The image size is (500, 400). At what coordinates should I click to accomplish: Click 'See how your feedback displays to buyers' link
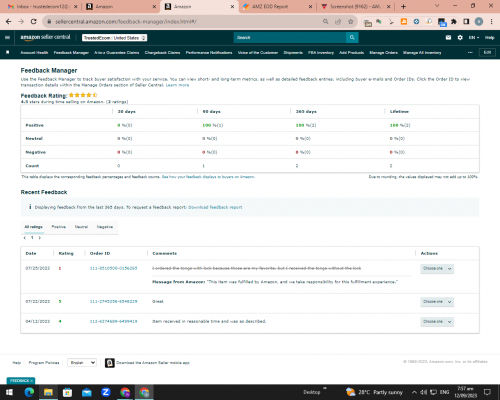pyautogui.click(x=208, y=177)
